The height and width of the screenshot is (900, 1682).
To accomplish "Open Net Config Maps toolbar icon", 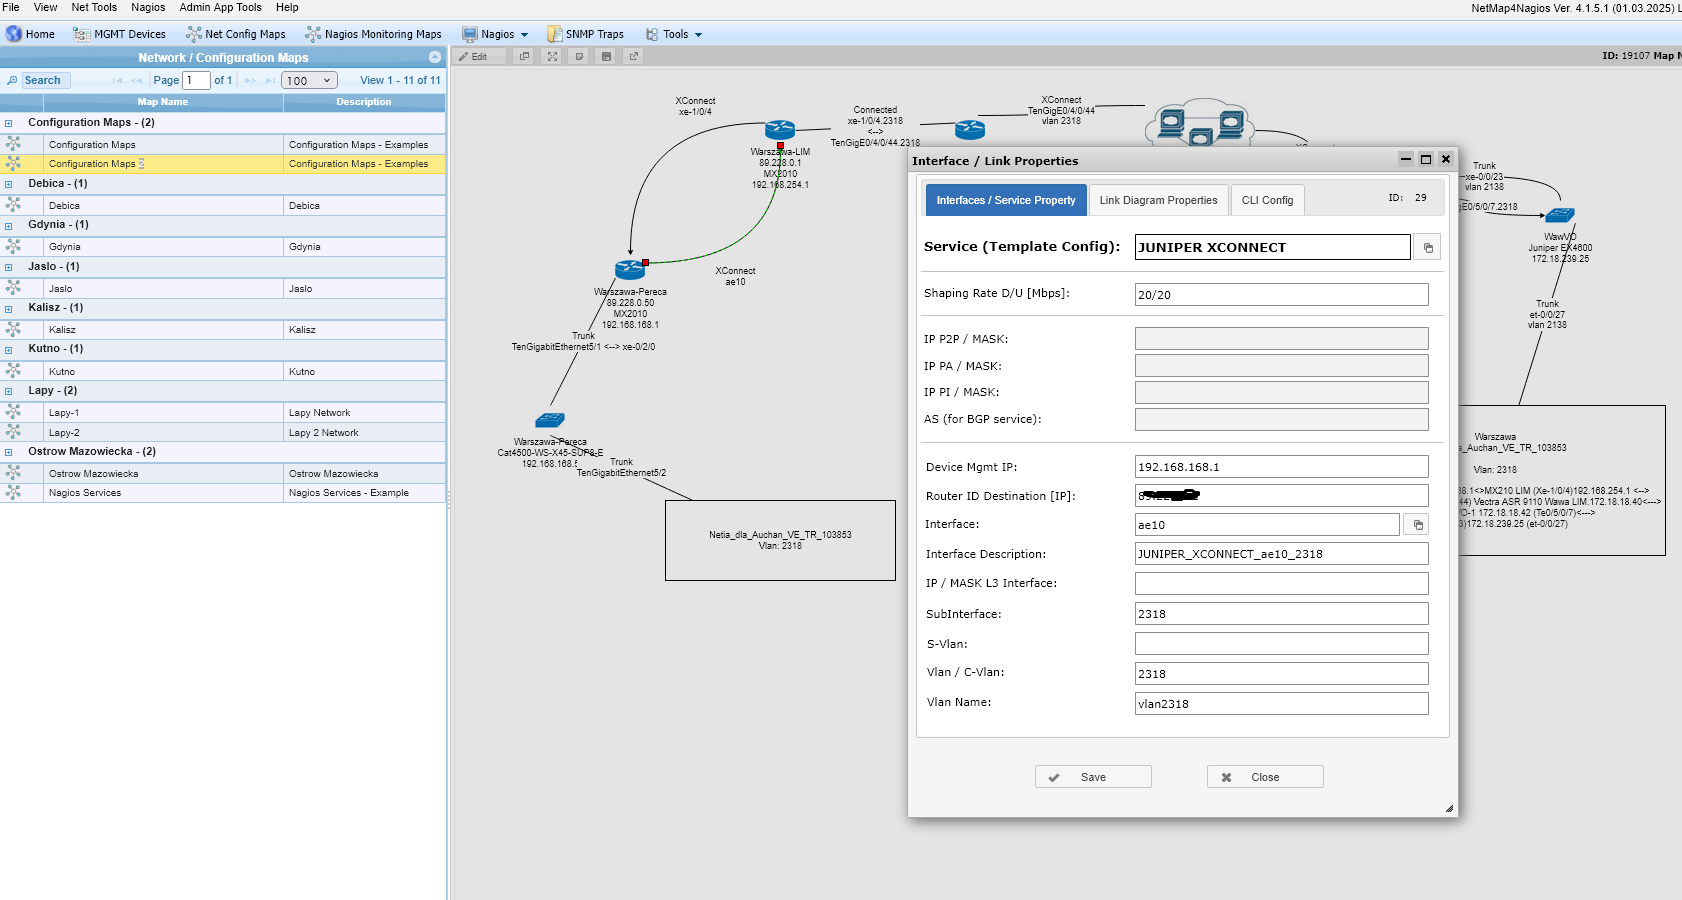I will coord(194,34).
